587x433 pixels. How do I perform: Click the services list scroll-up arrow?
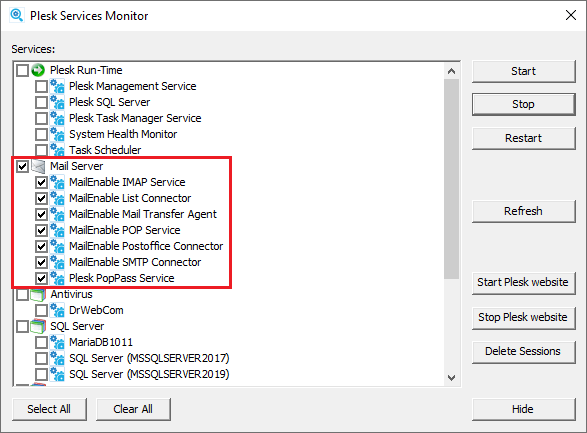451,71
